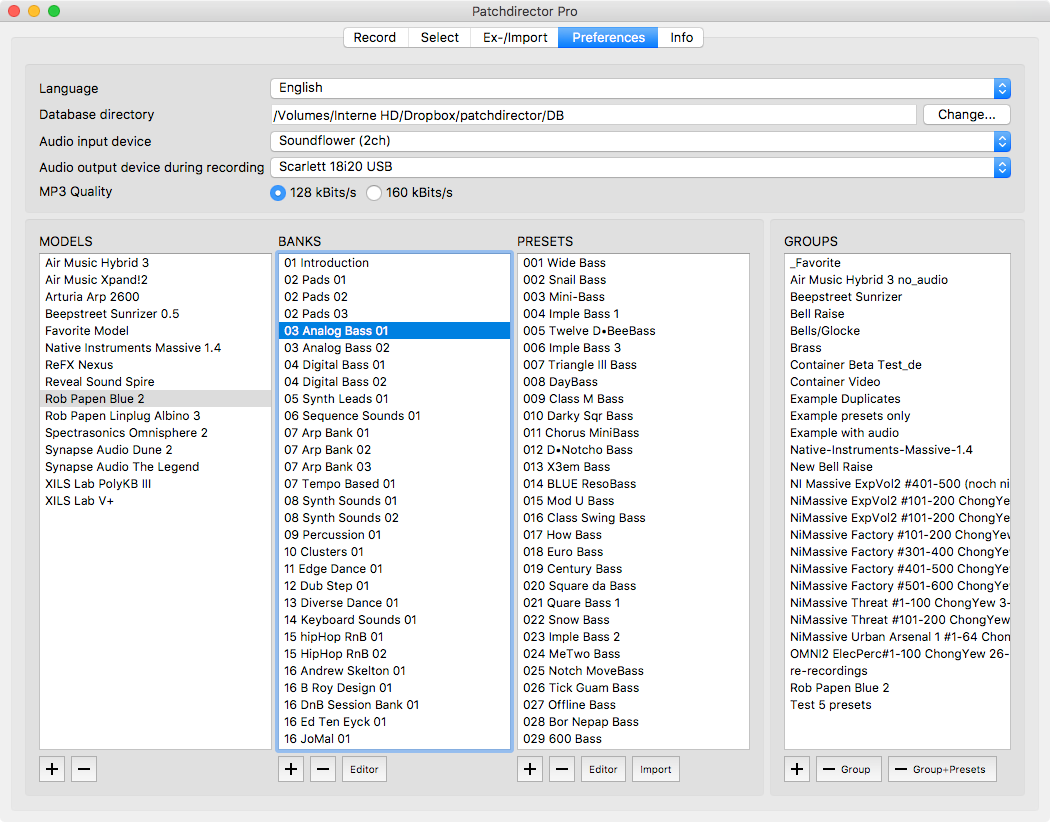Remove the selected preset with the minus button
The image size is (1050, 822).
pyautogui.click(x=562, y=769)
